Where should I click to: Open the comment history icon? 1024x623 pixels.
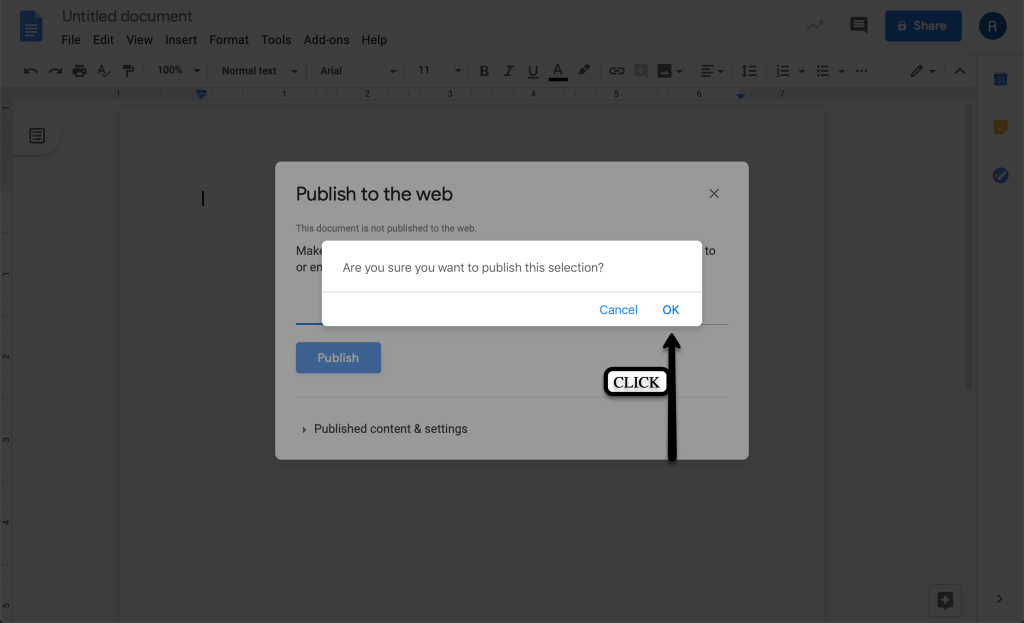pyautogui.click(x=859, y=26)
